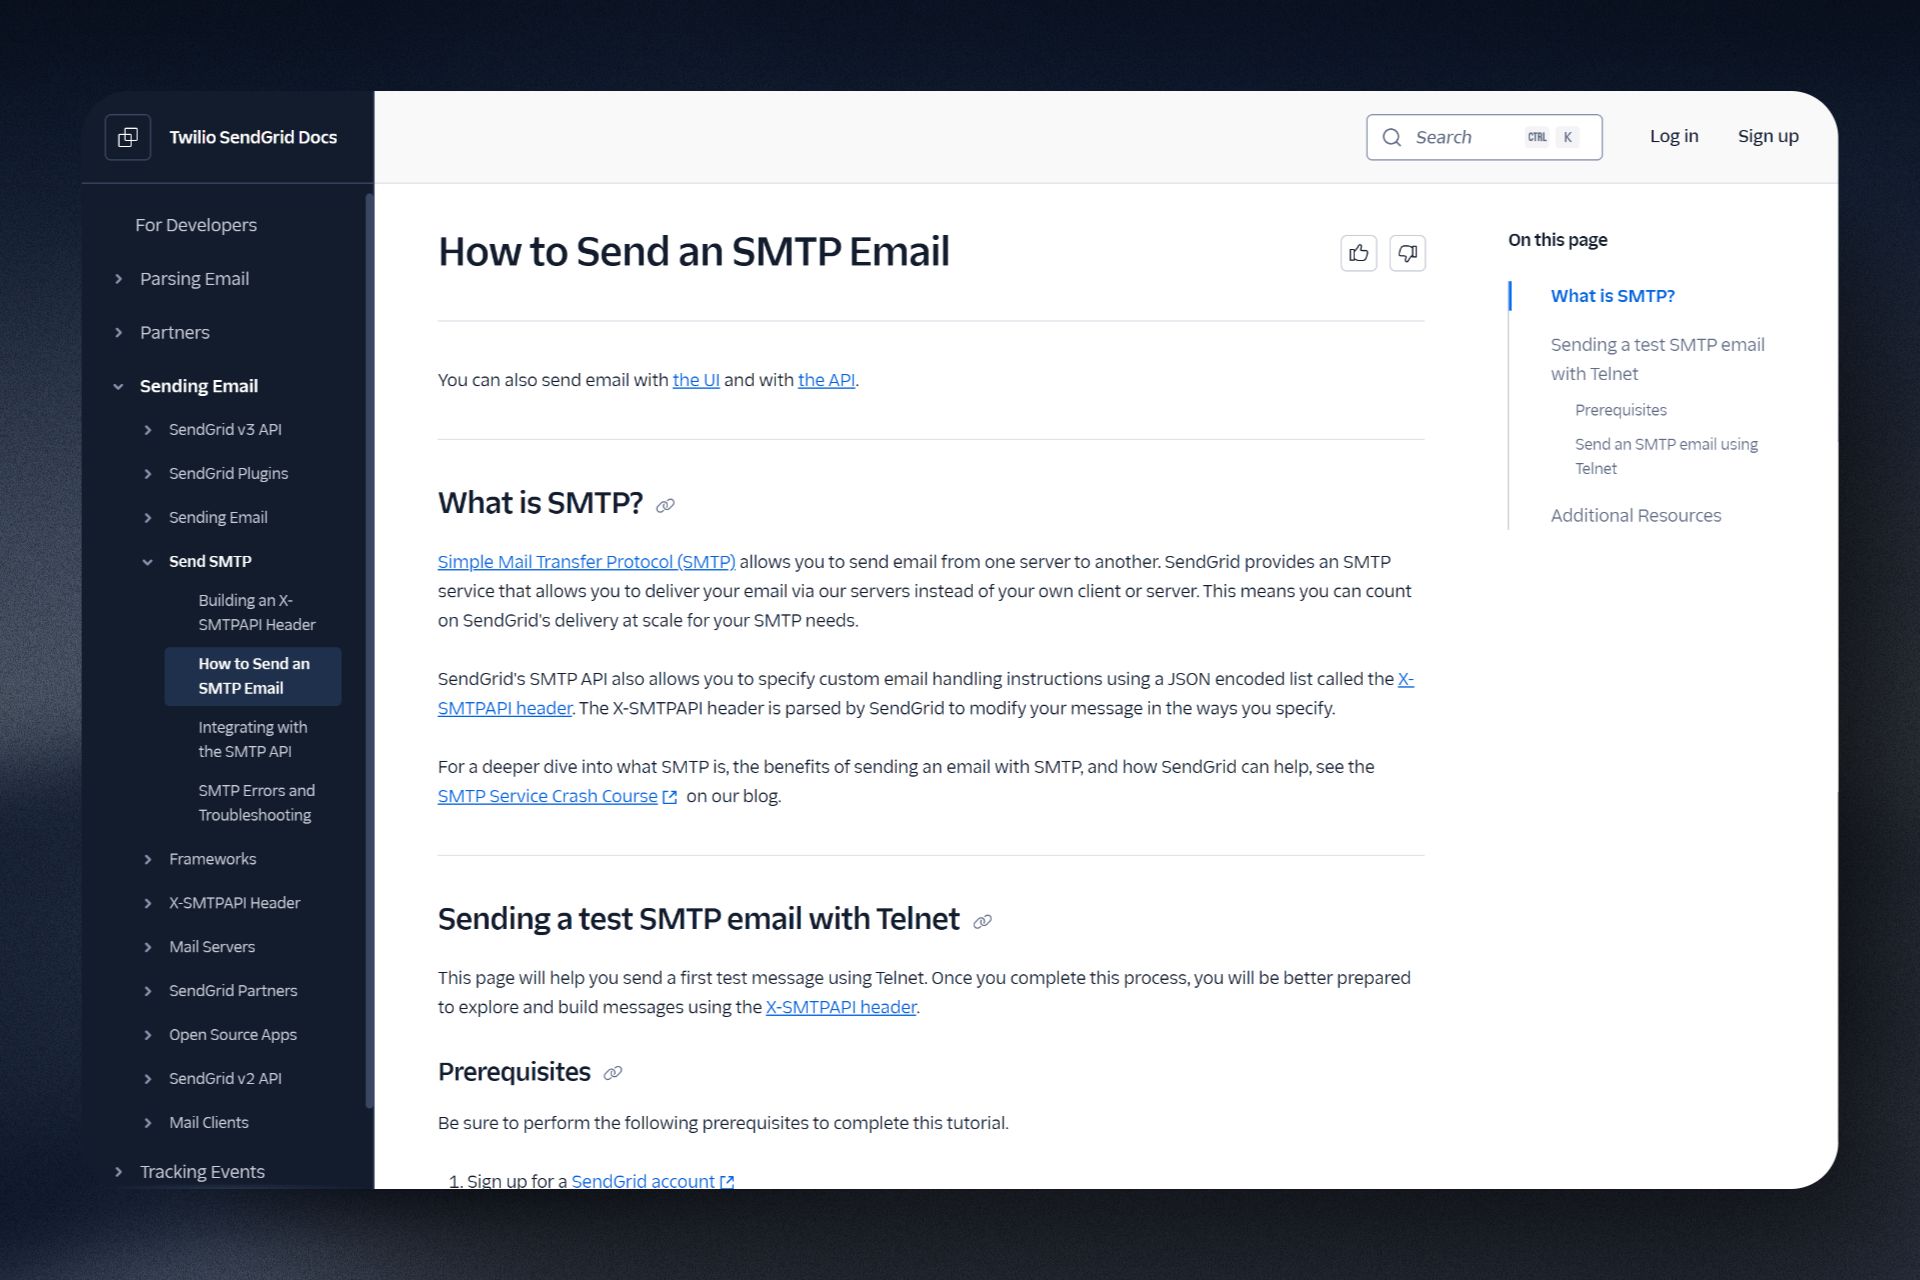Open Mail Clients sidebar item
This screenshot has width=1920, height=1280.
pyautogui.click(x=209, y=1123)
